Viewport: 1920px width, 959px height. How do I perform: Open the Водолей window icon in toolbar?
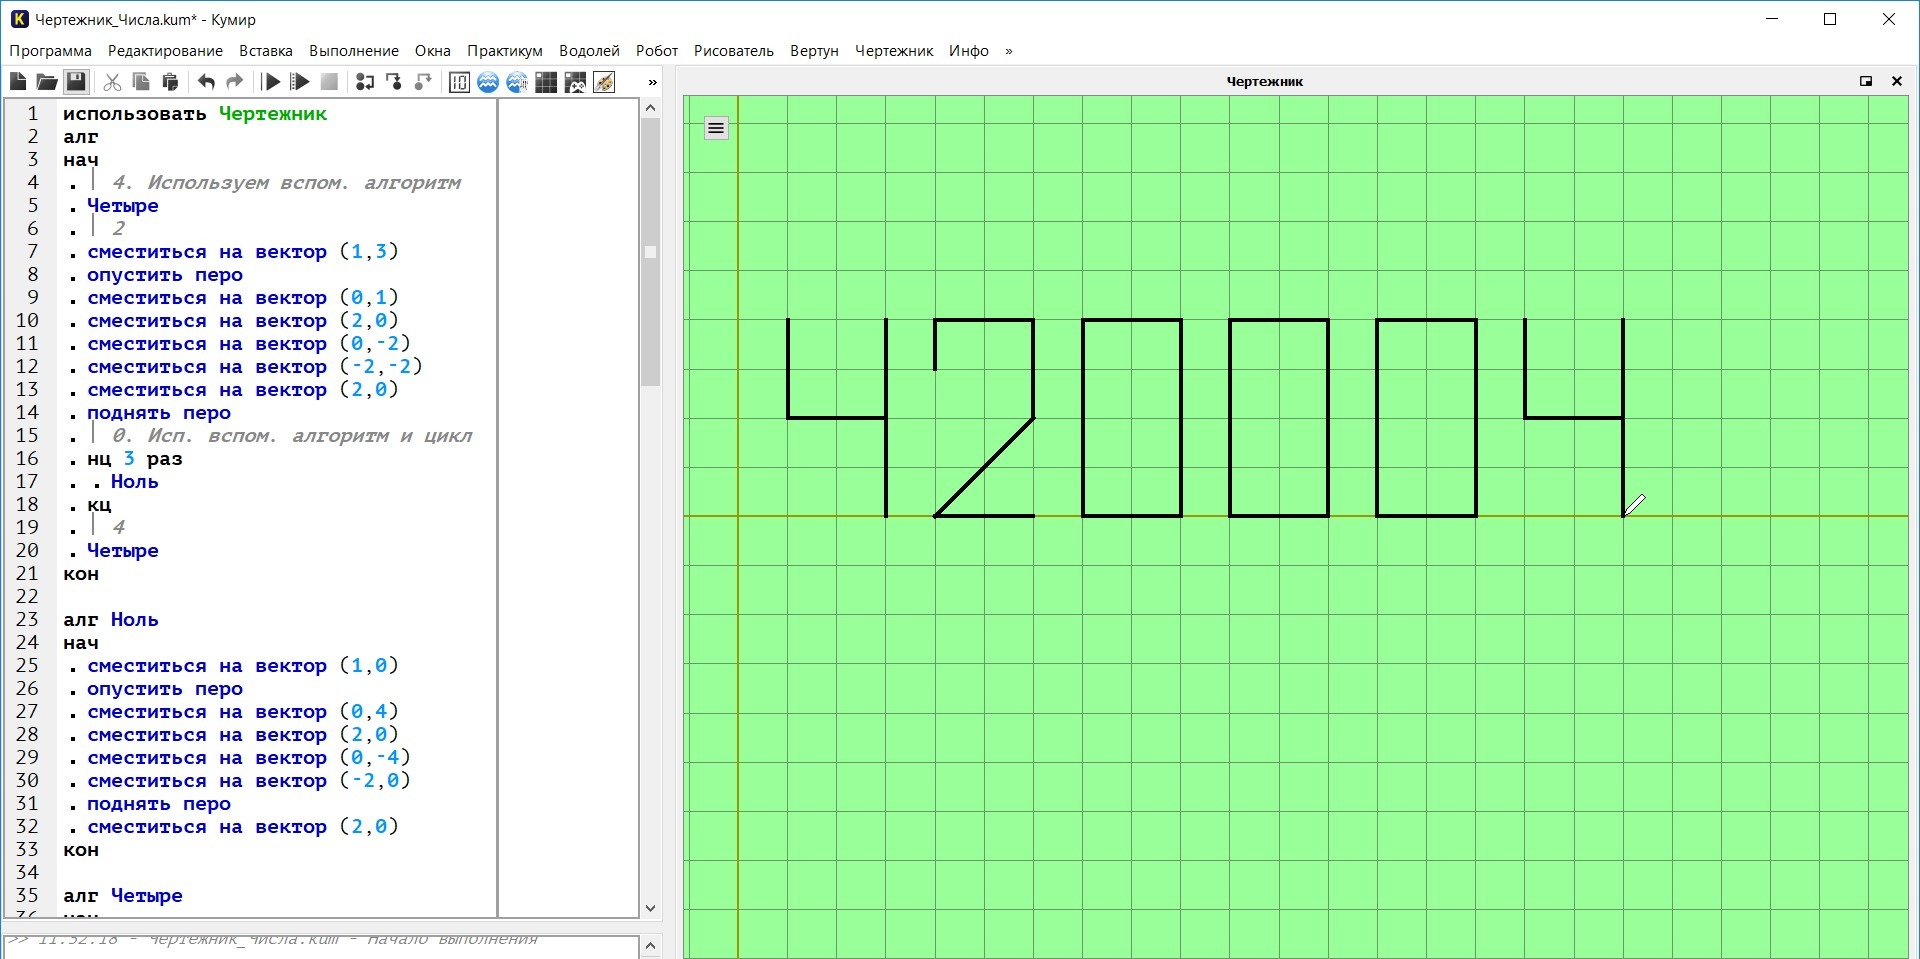click(x=488, y=82)
